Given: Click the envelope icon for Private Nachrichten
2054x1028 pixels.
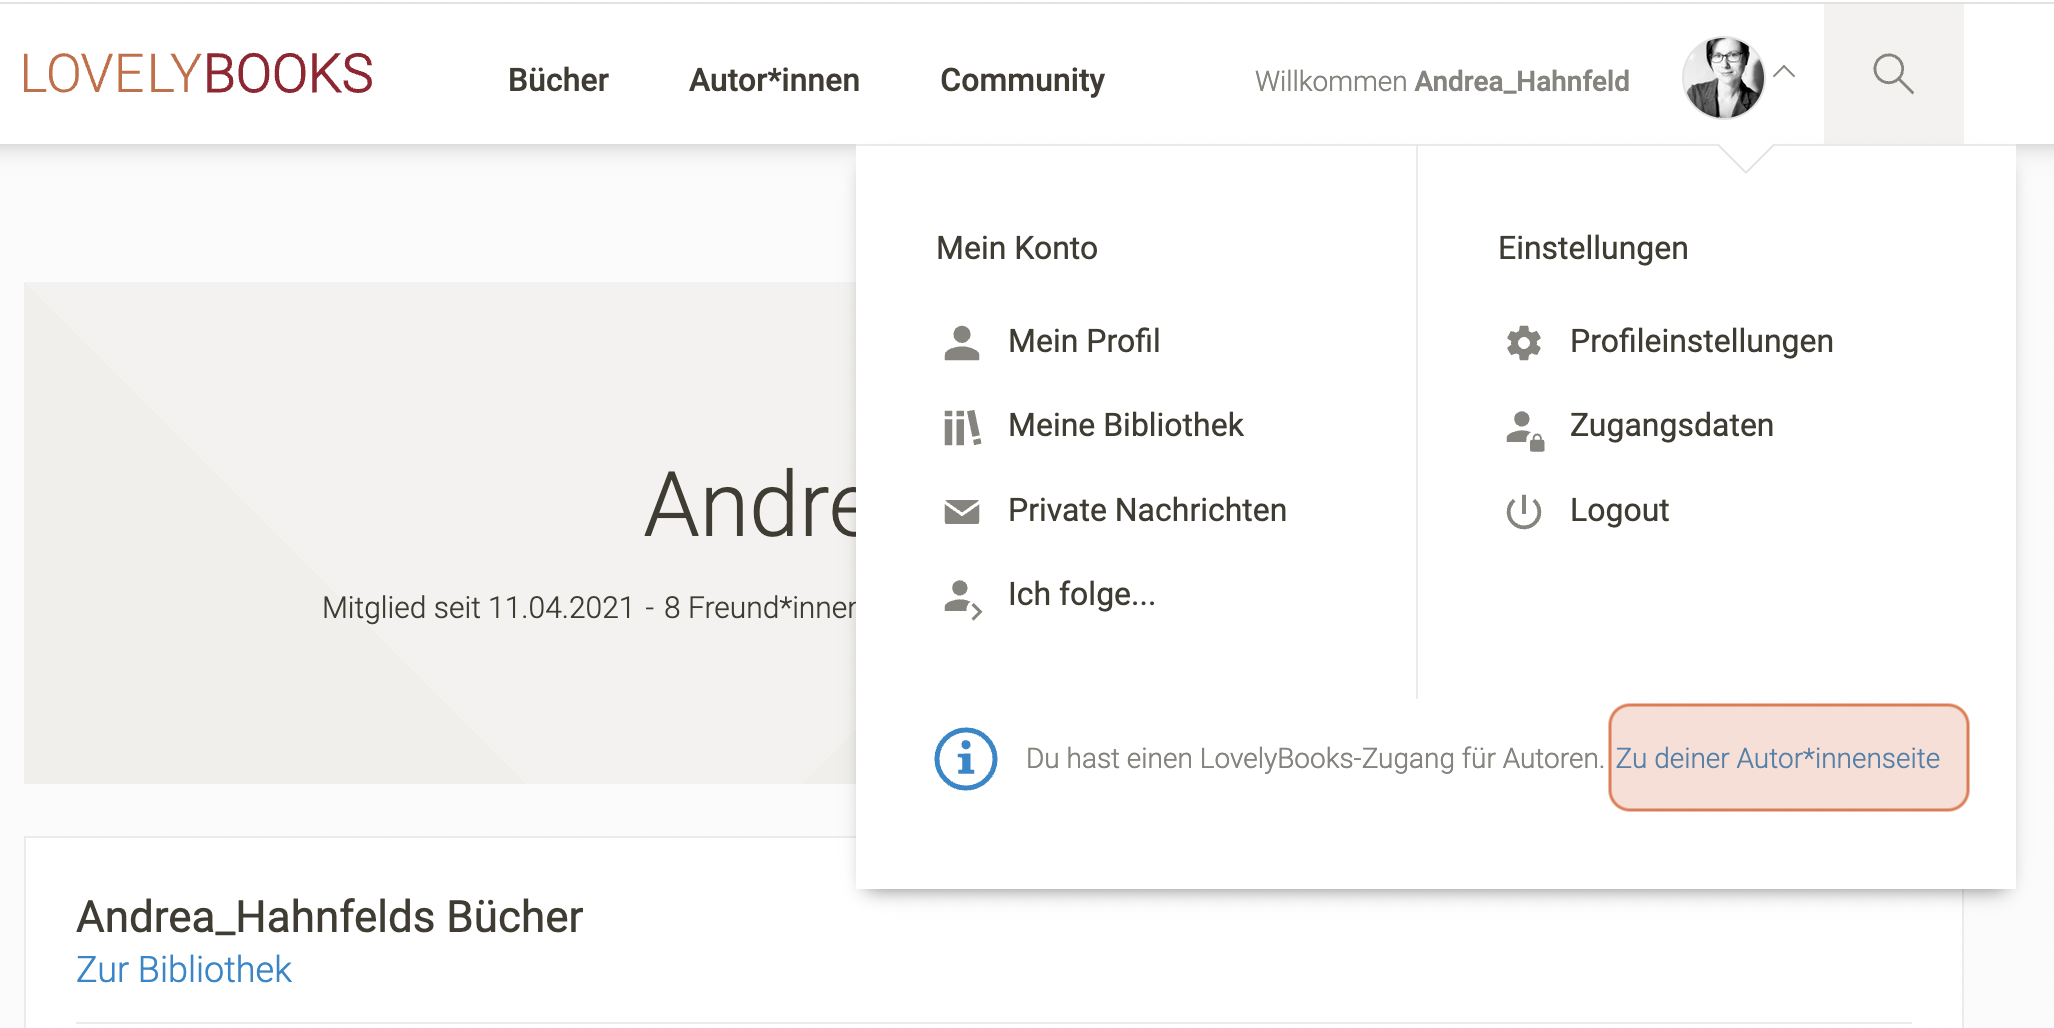Looking at the screenshot, I should (962, 512).
